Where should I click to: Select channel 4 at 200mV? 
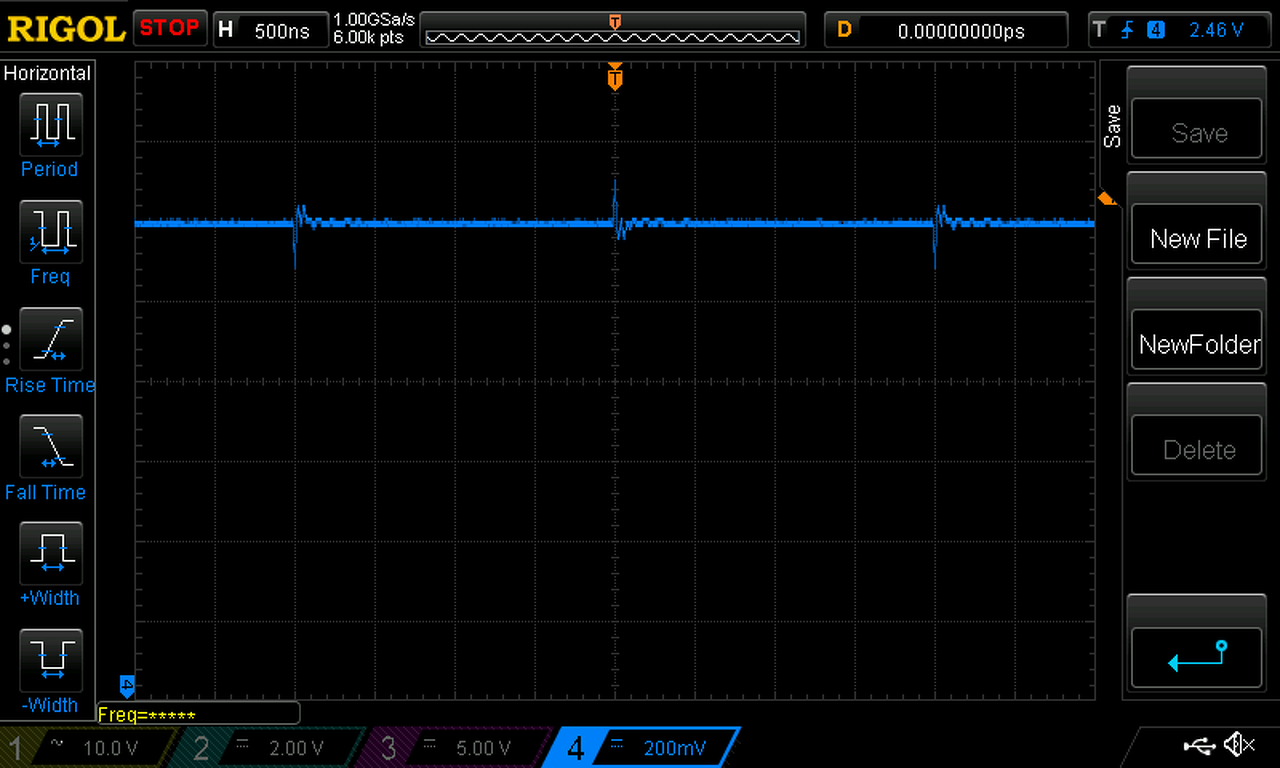click(643, 748)
